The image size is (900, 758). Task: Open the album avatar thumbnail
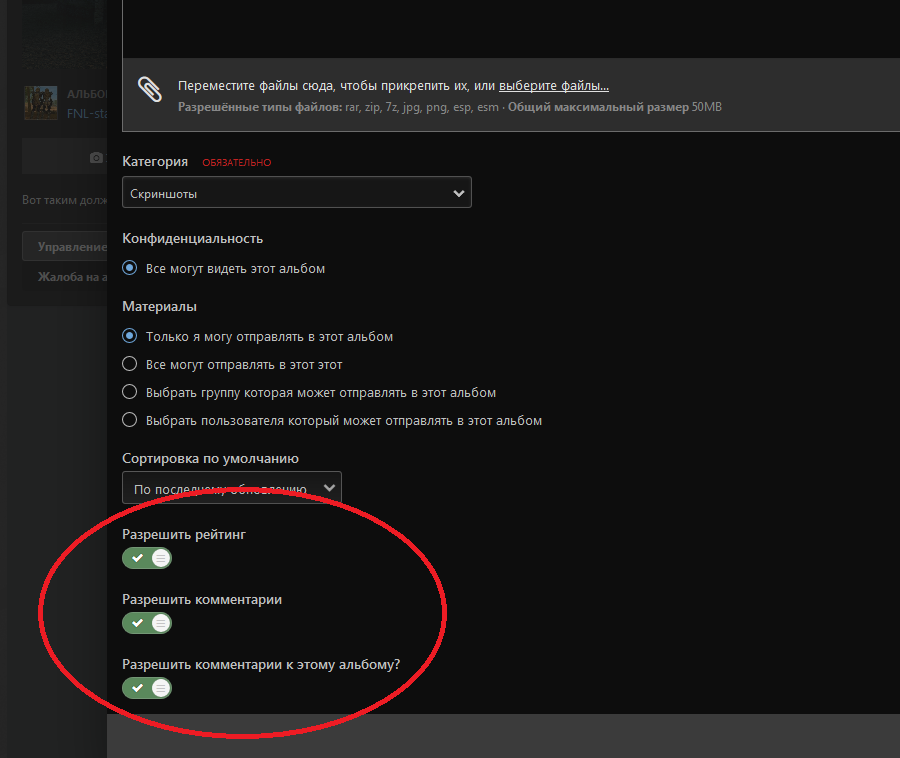point(41,102)
